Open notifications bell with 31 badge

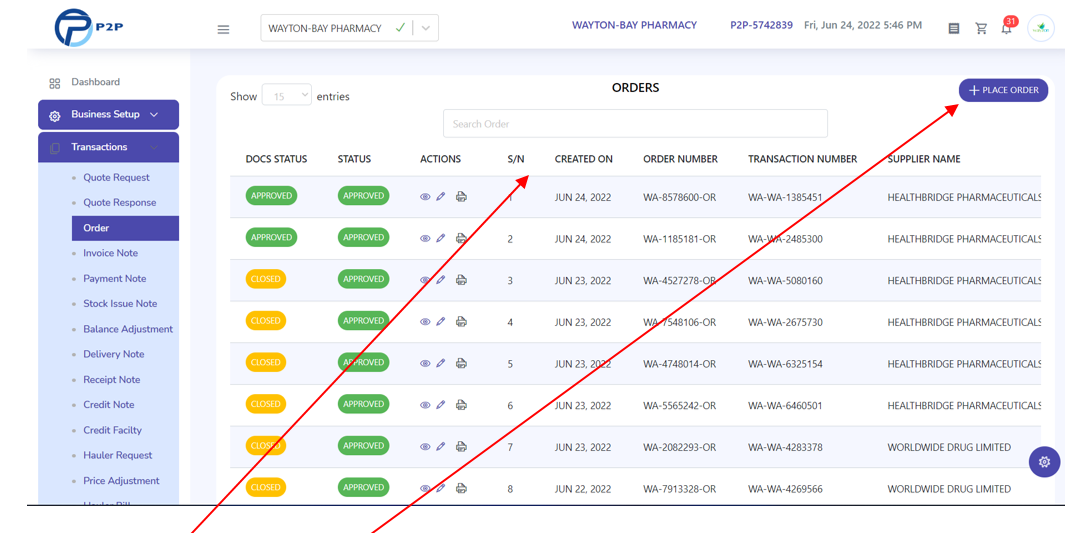click(1008, 26)
